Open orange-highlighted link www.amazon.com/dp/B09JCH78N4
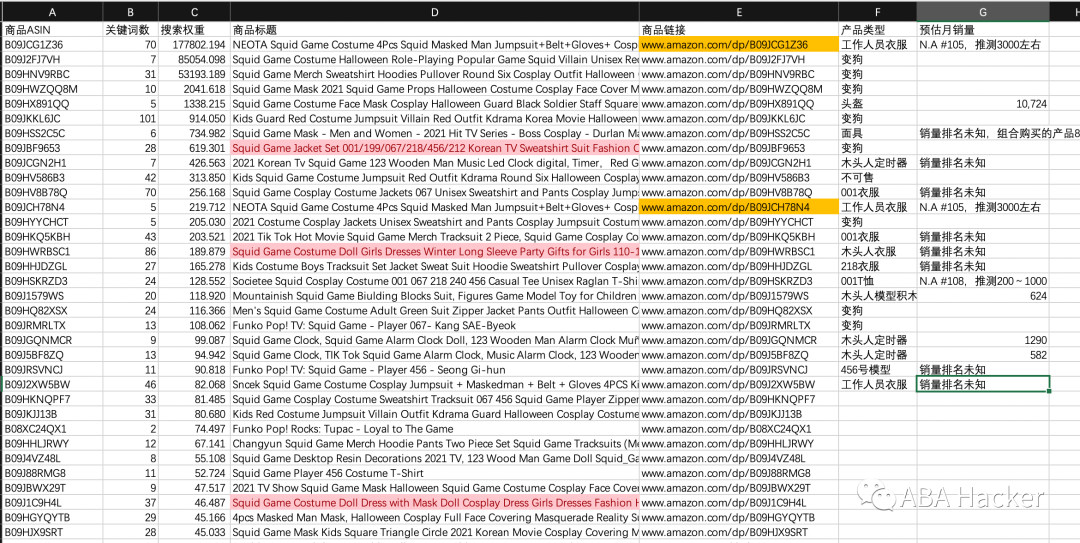Viewport: 1080px width, 543px height. (x=739, y=207)
